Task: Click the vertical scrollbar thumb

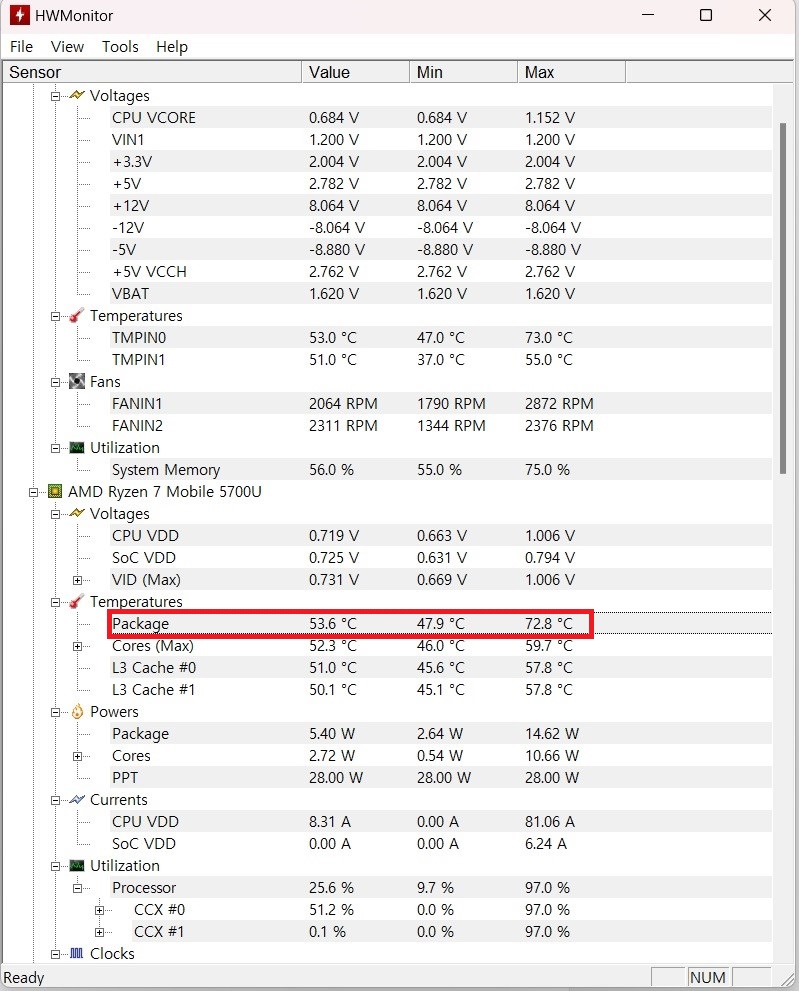Action: 783,298
